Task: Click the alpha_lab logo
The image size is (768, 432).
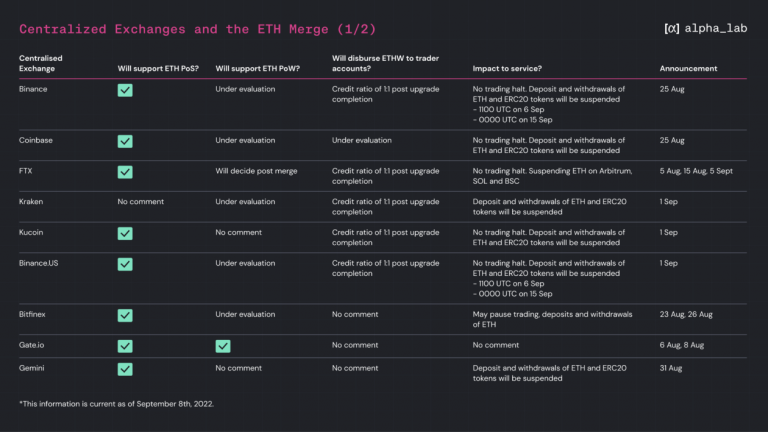Action: 705,28
